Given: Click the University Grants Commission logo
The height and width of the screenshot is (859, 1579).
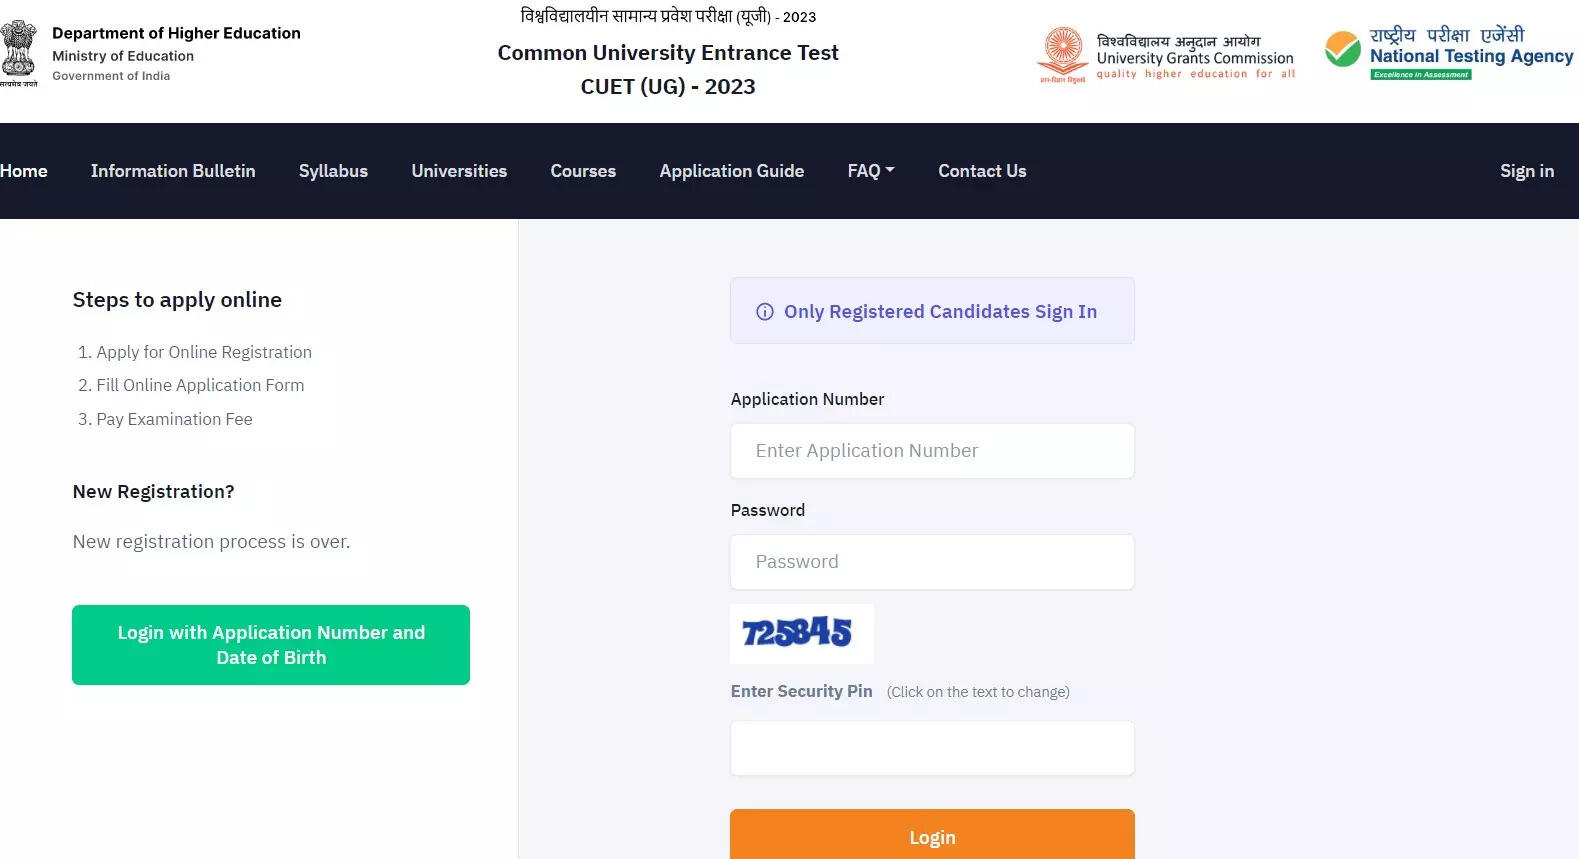Looking at the screenshot, I should [x=1166, y=55].
